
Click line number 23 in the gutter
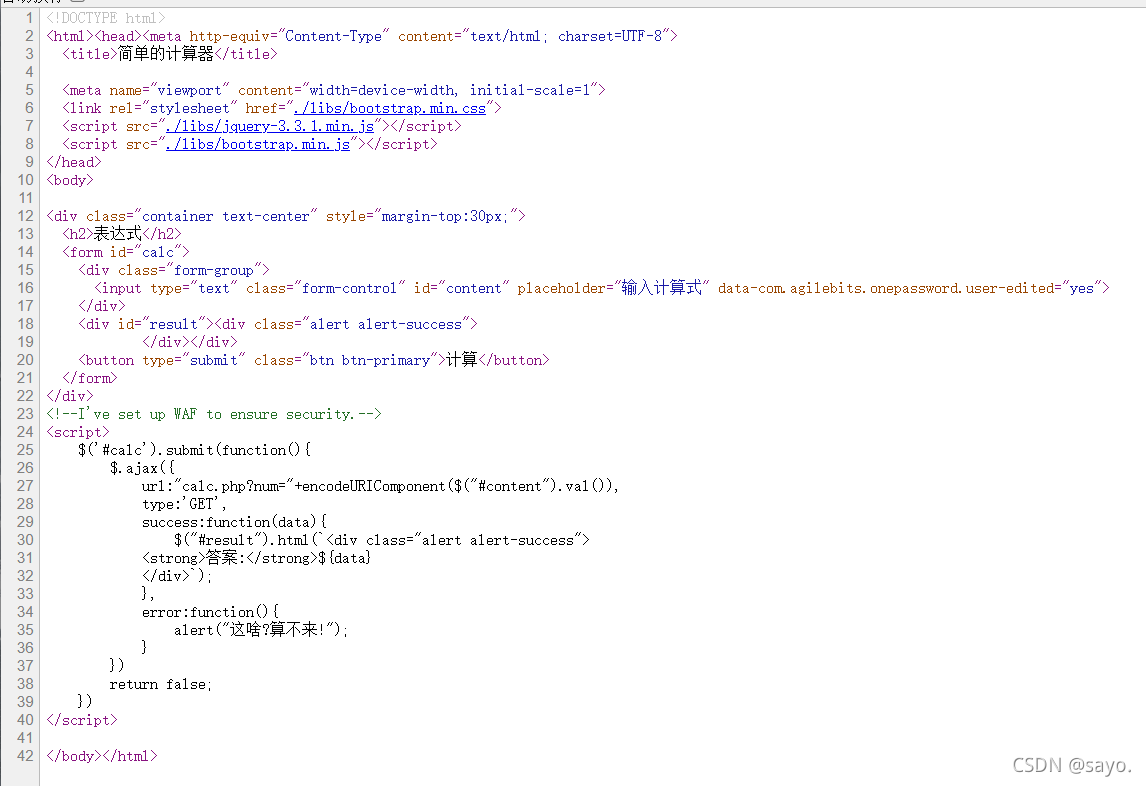tap(25, 414)
